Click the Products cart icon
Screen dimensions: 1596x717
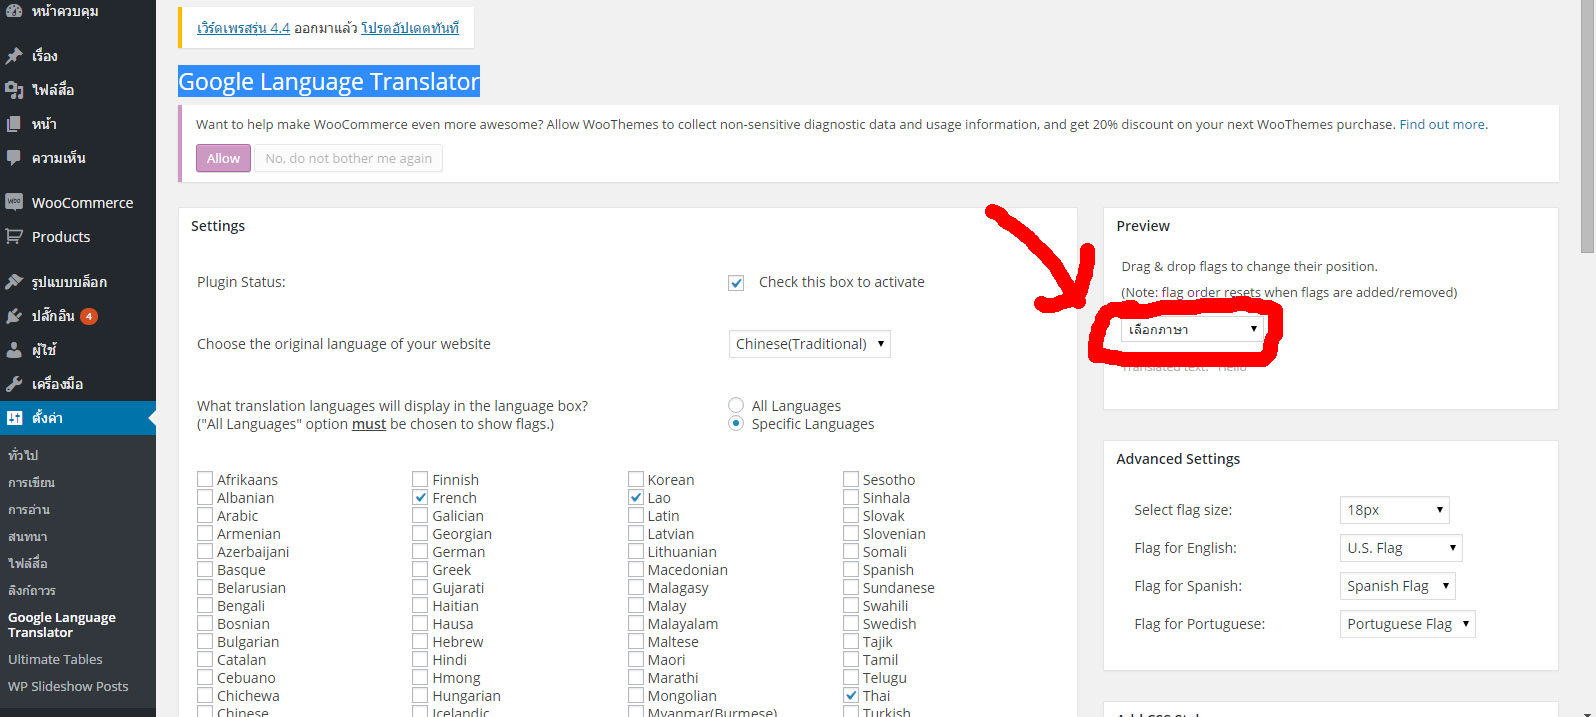14,237
